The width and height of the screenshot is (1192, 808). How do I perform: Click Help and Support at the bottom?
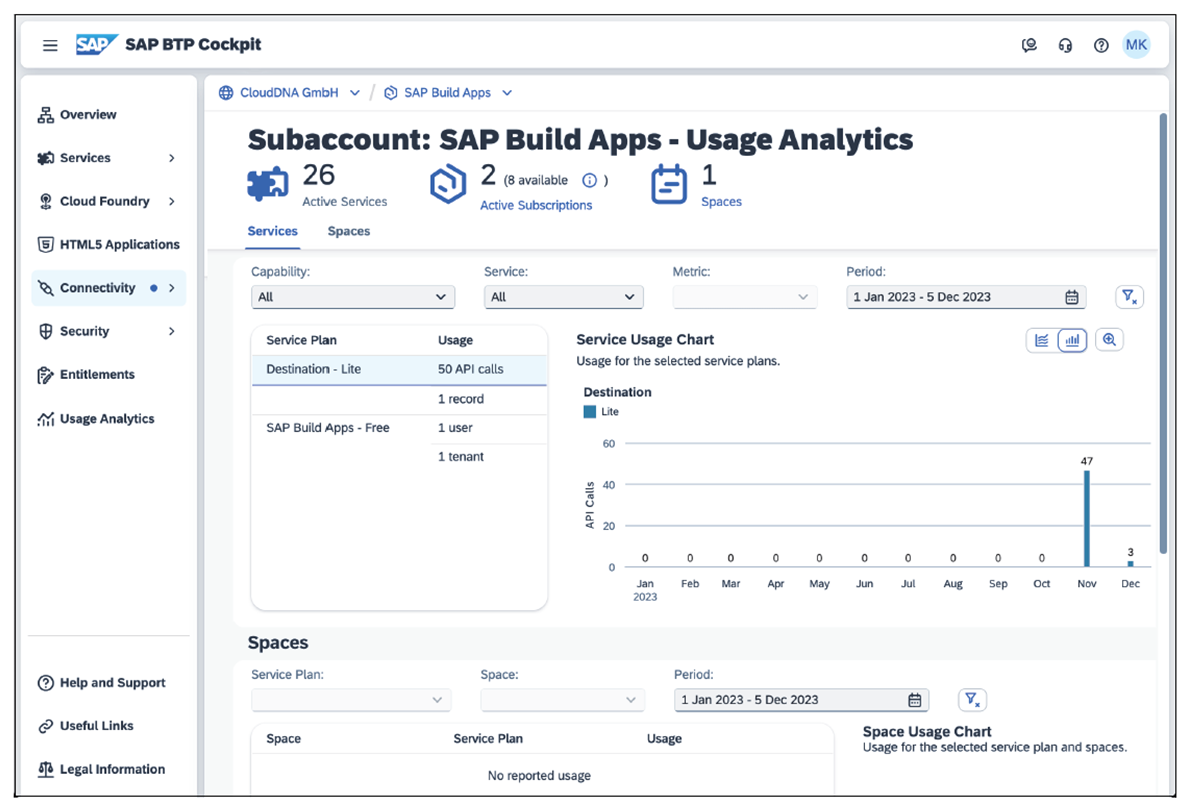point(102,682)
